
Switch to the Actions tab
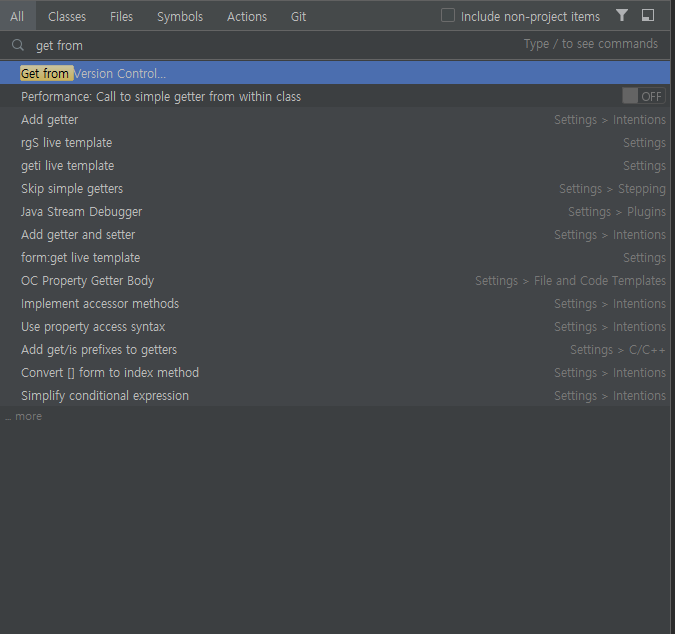click(x=247, y=16)
